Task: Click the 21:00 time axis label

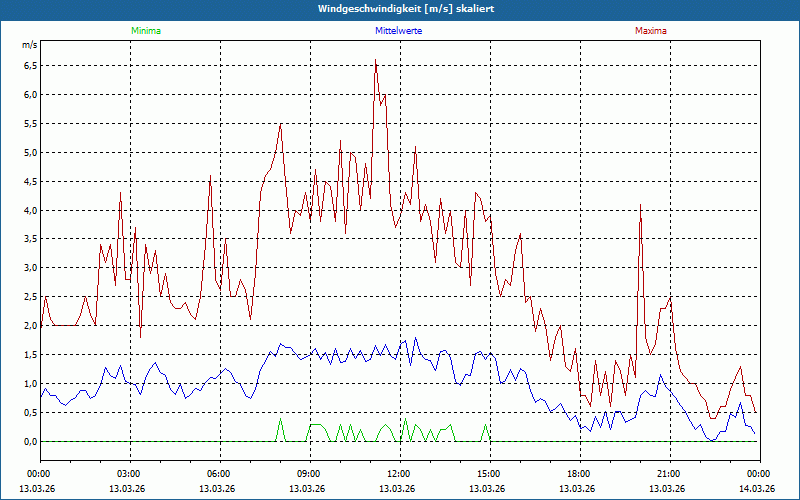Action: (669, 474)
